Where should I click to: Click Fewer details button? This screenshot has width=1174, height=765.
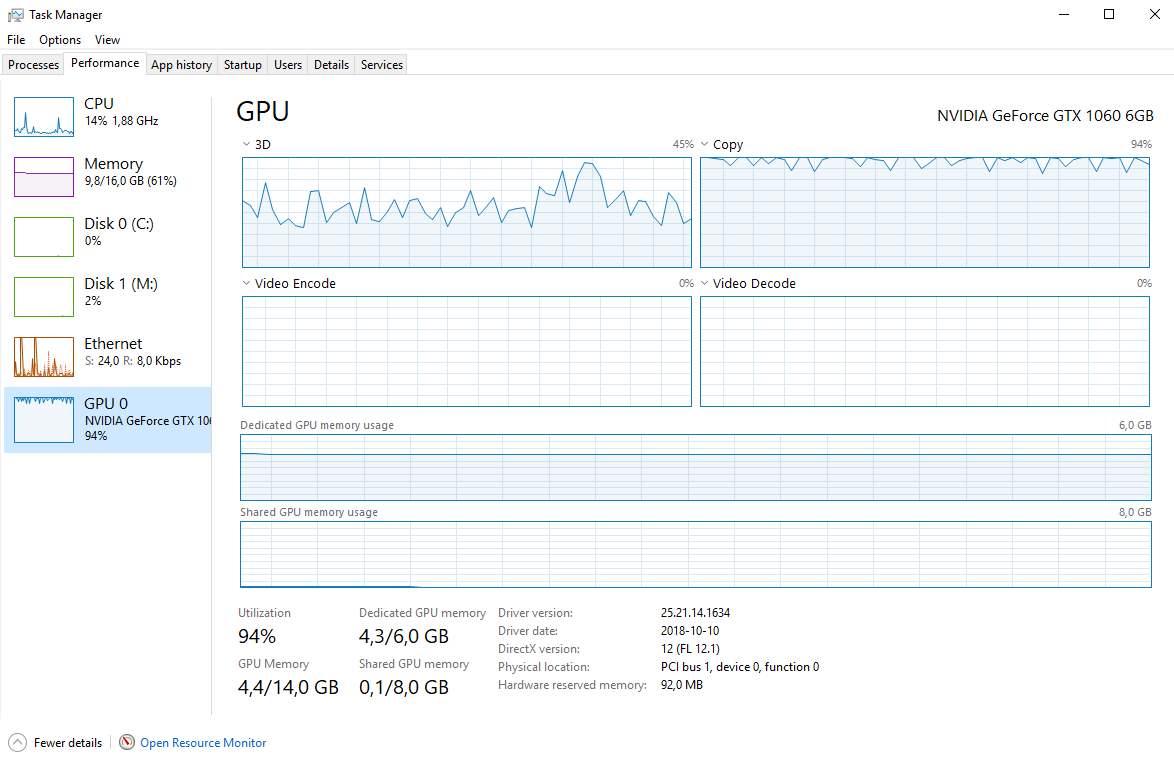pyautogui.click(x=55, y=743)
